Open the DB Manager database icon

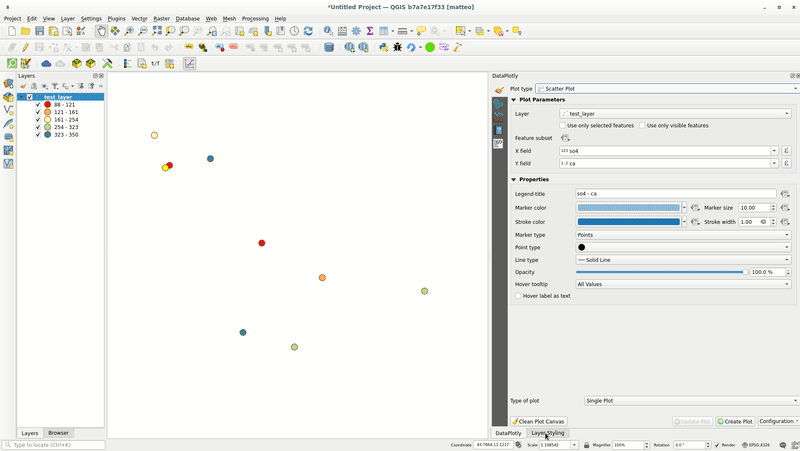coord(329,47)
